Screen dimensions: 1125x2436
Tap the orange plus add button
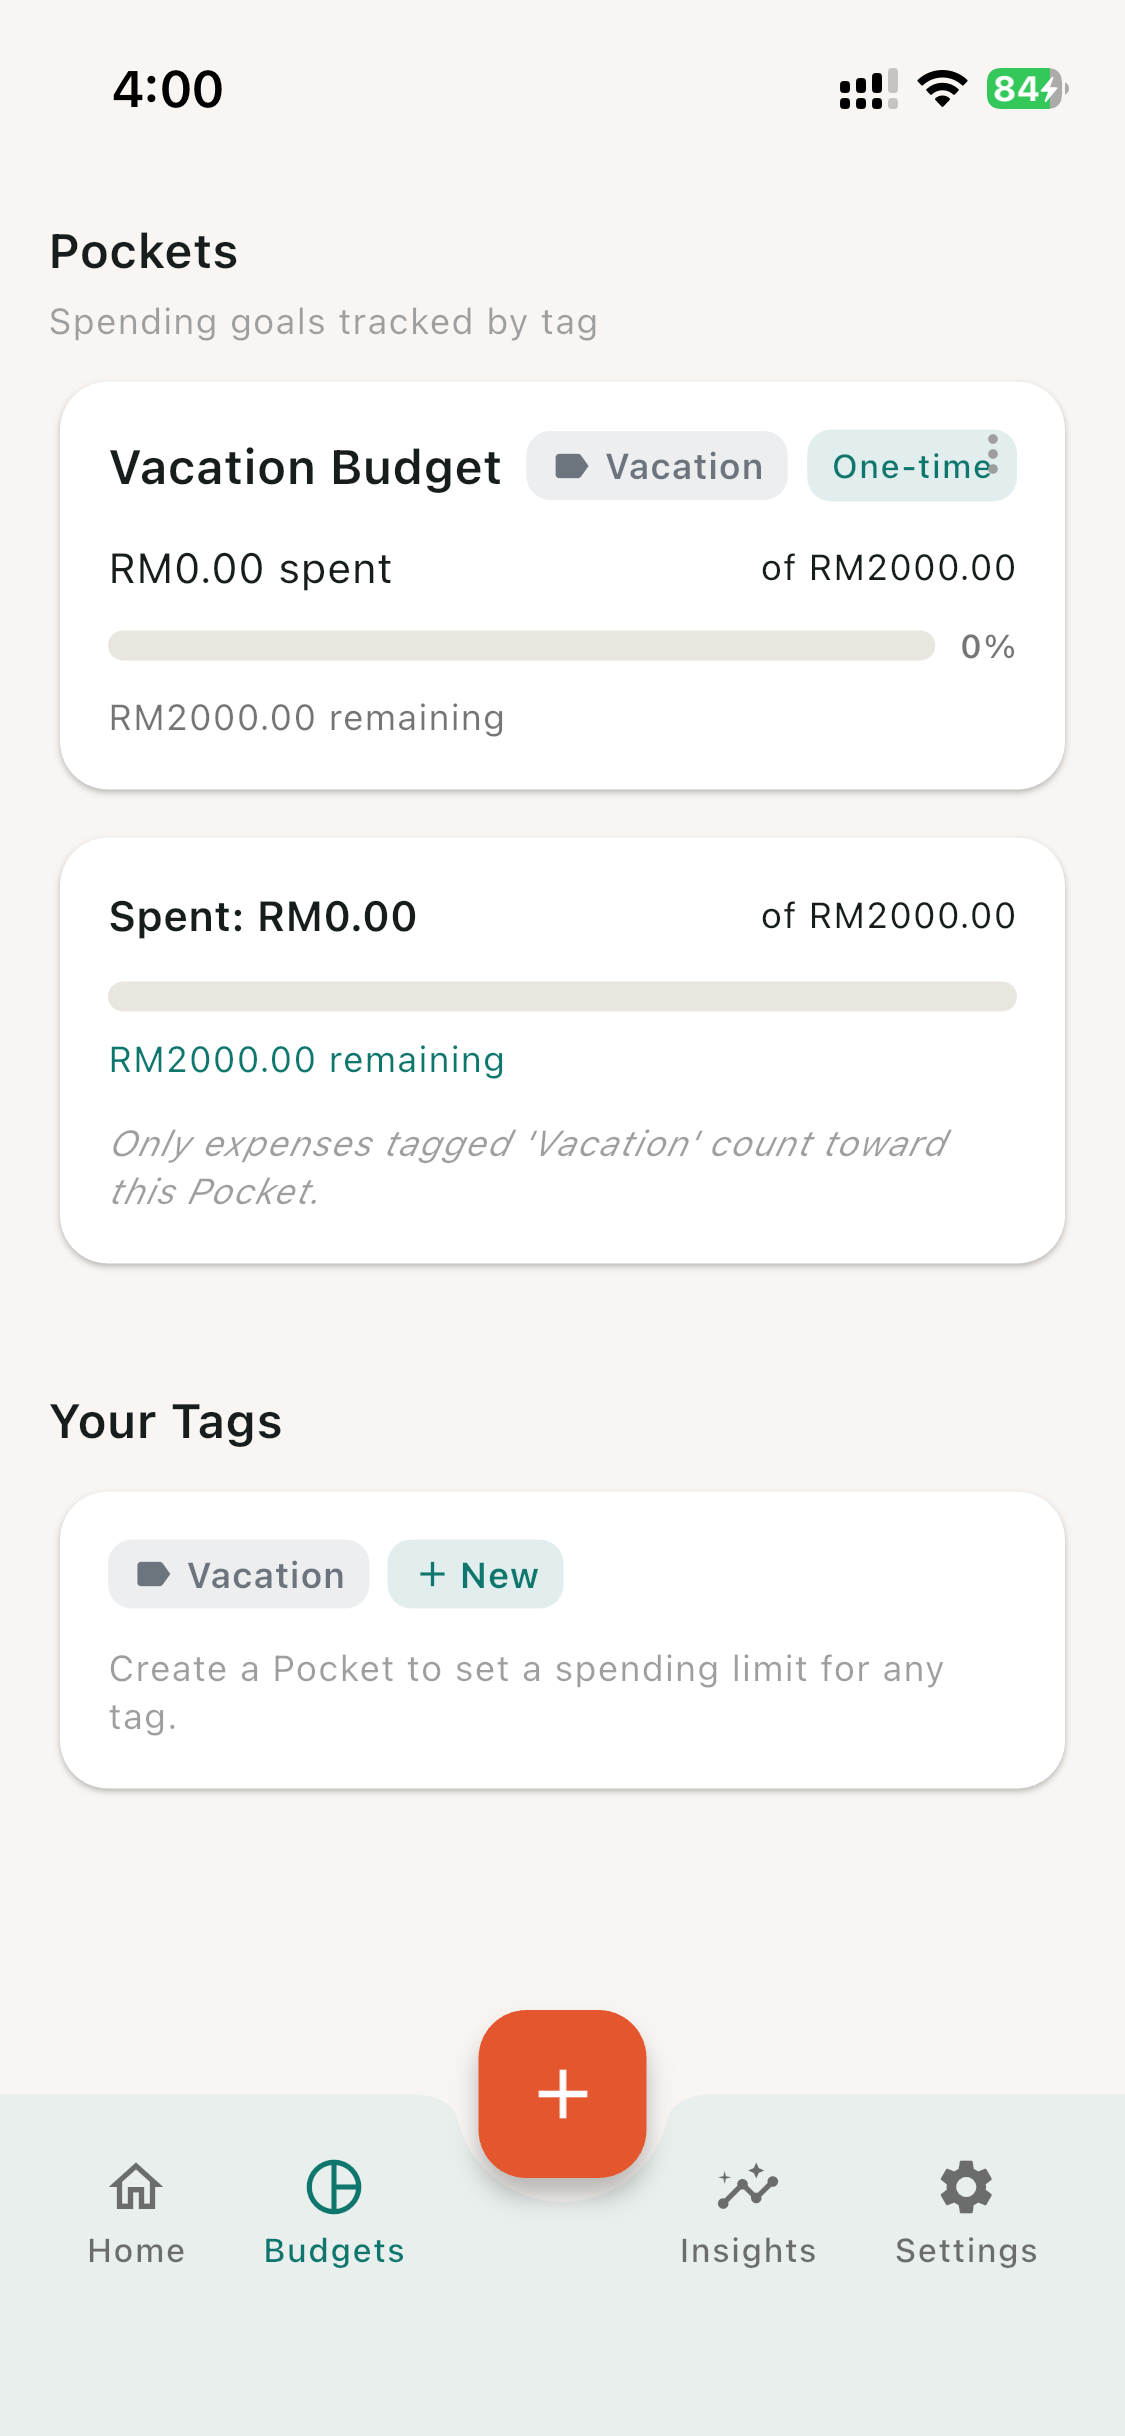coord(562,2093)
